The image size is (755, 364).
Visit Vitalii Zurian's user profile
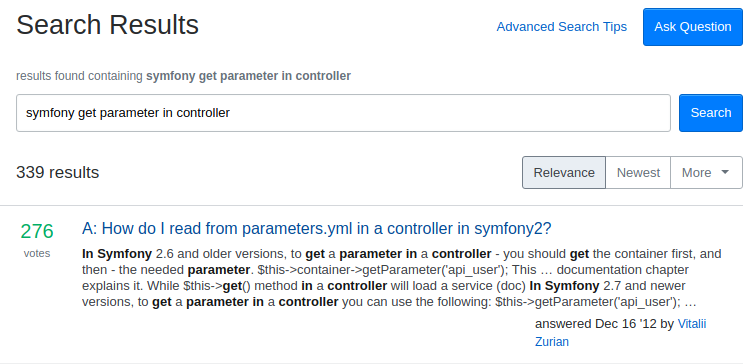621,333
